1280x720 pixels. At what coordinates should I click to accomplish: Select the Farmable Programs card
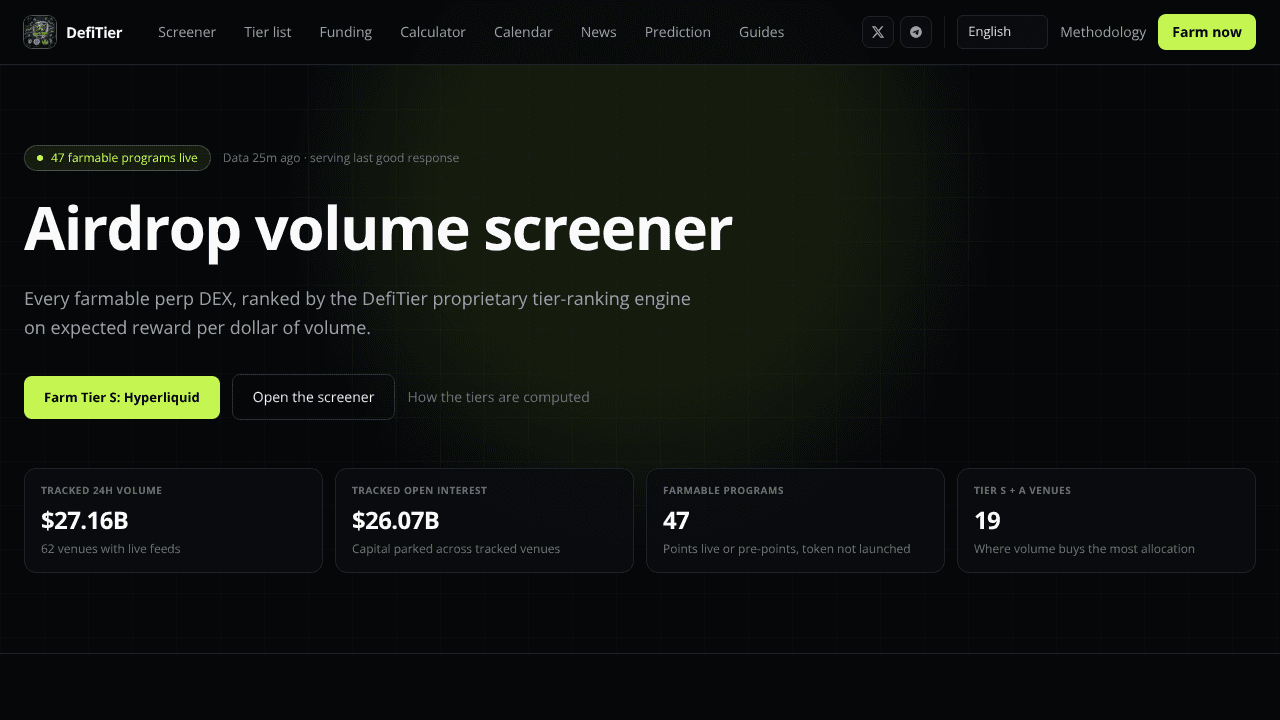795,520
